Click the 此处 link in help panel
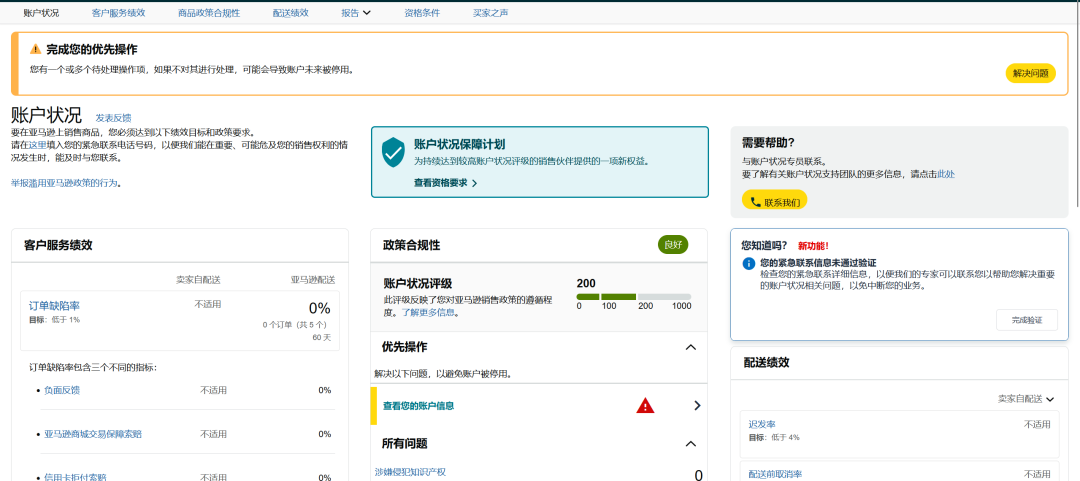Viewport: 1080px width, 481px height. coord(946,174)
